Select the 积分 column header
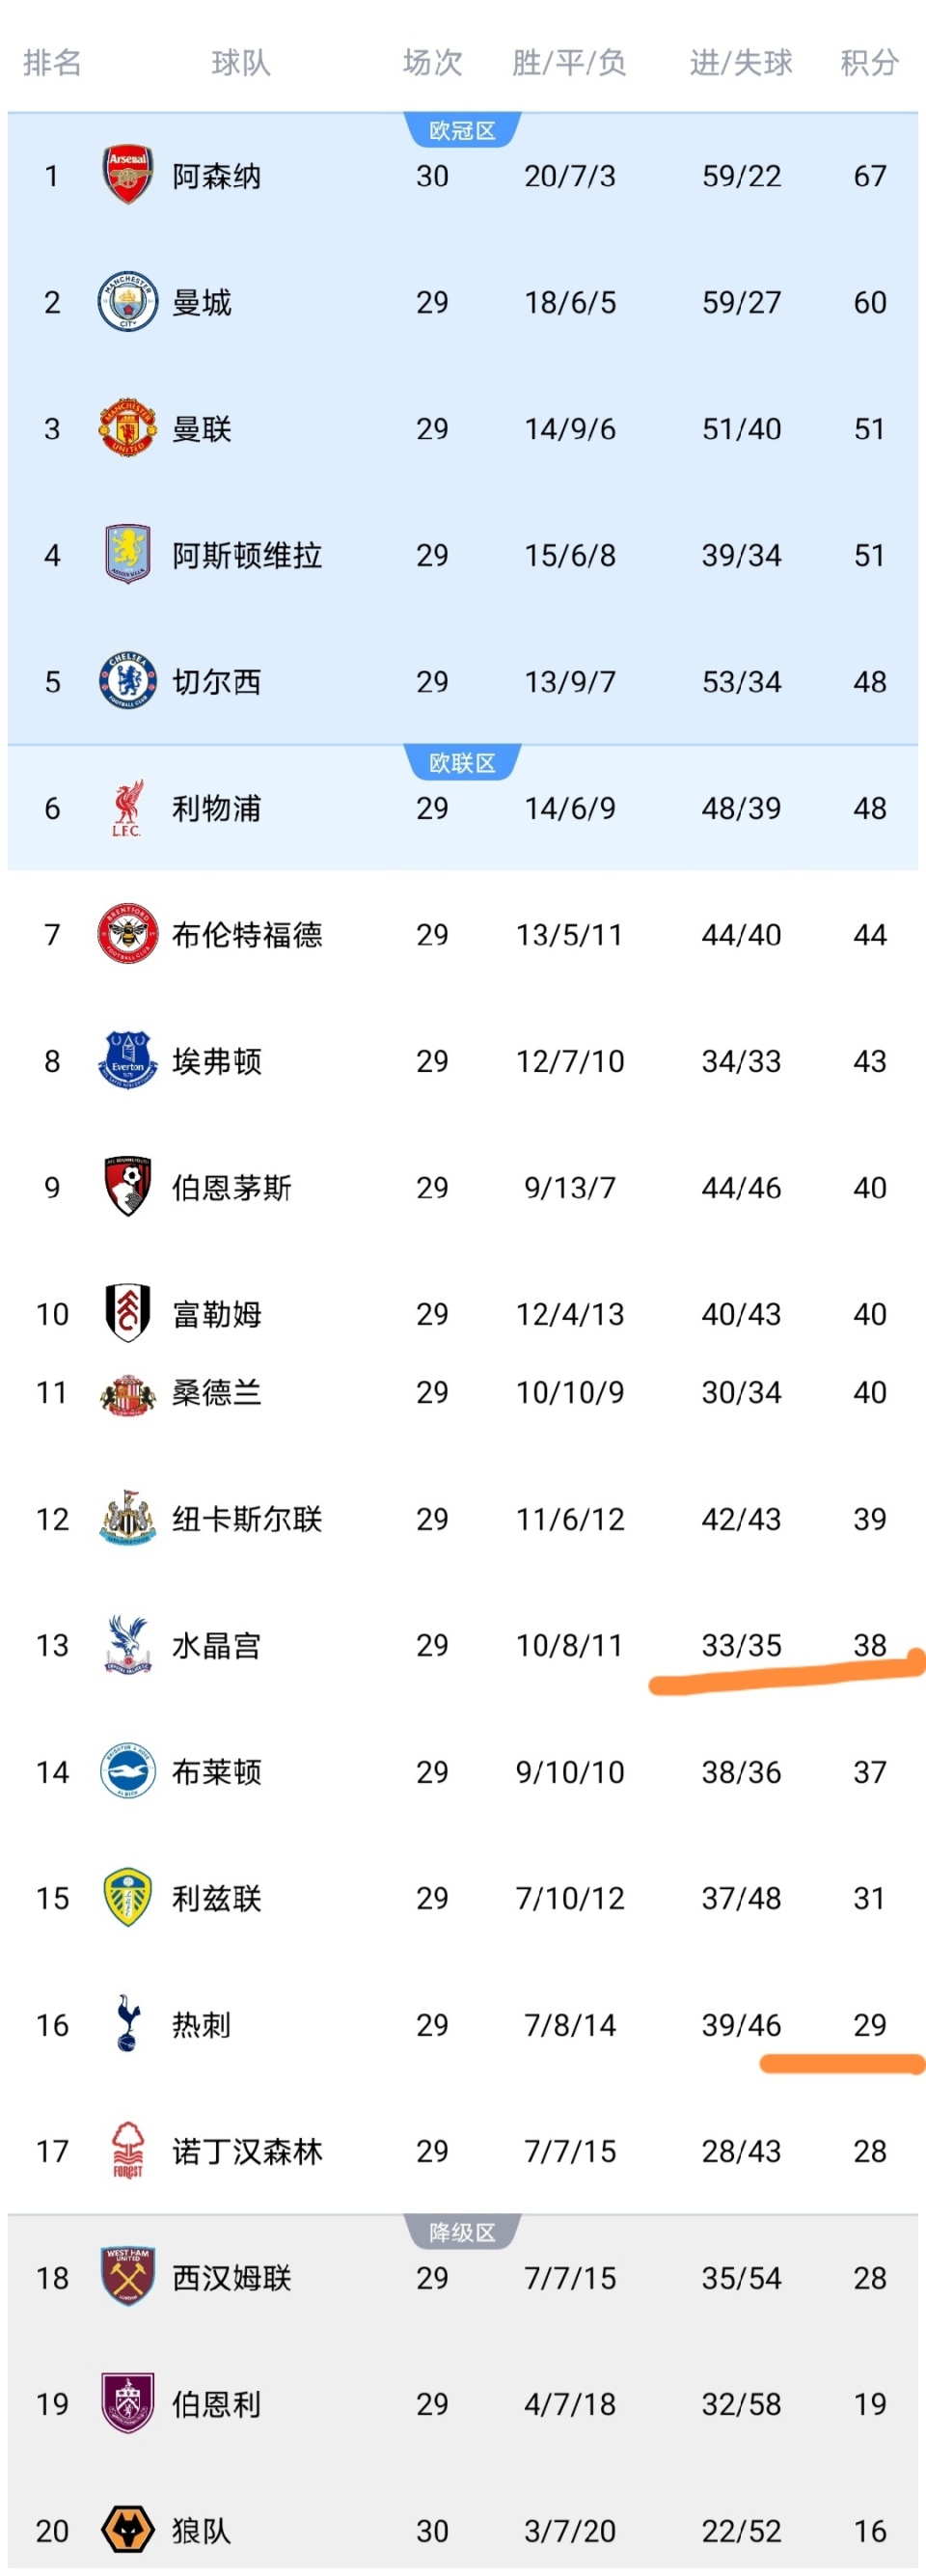This screenshot has width=926, height=2576. 869,63
